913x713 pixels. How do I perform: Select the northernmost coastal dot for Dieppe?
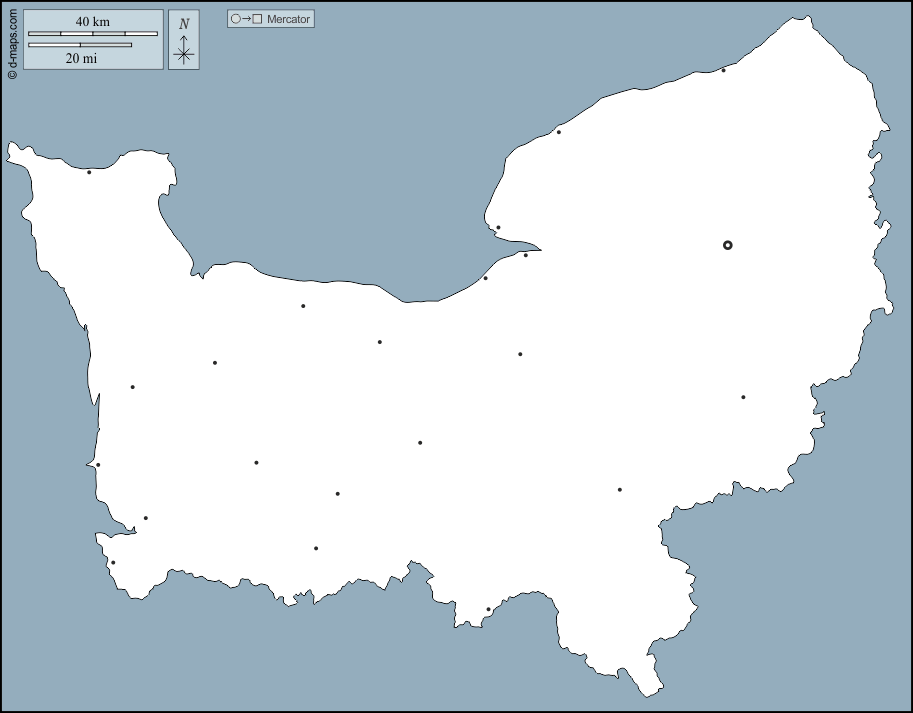724,70
